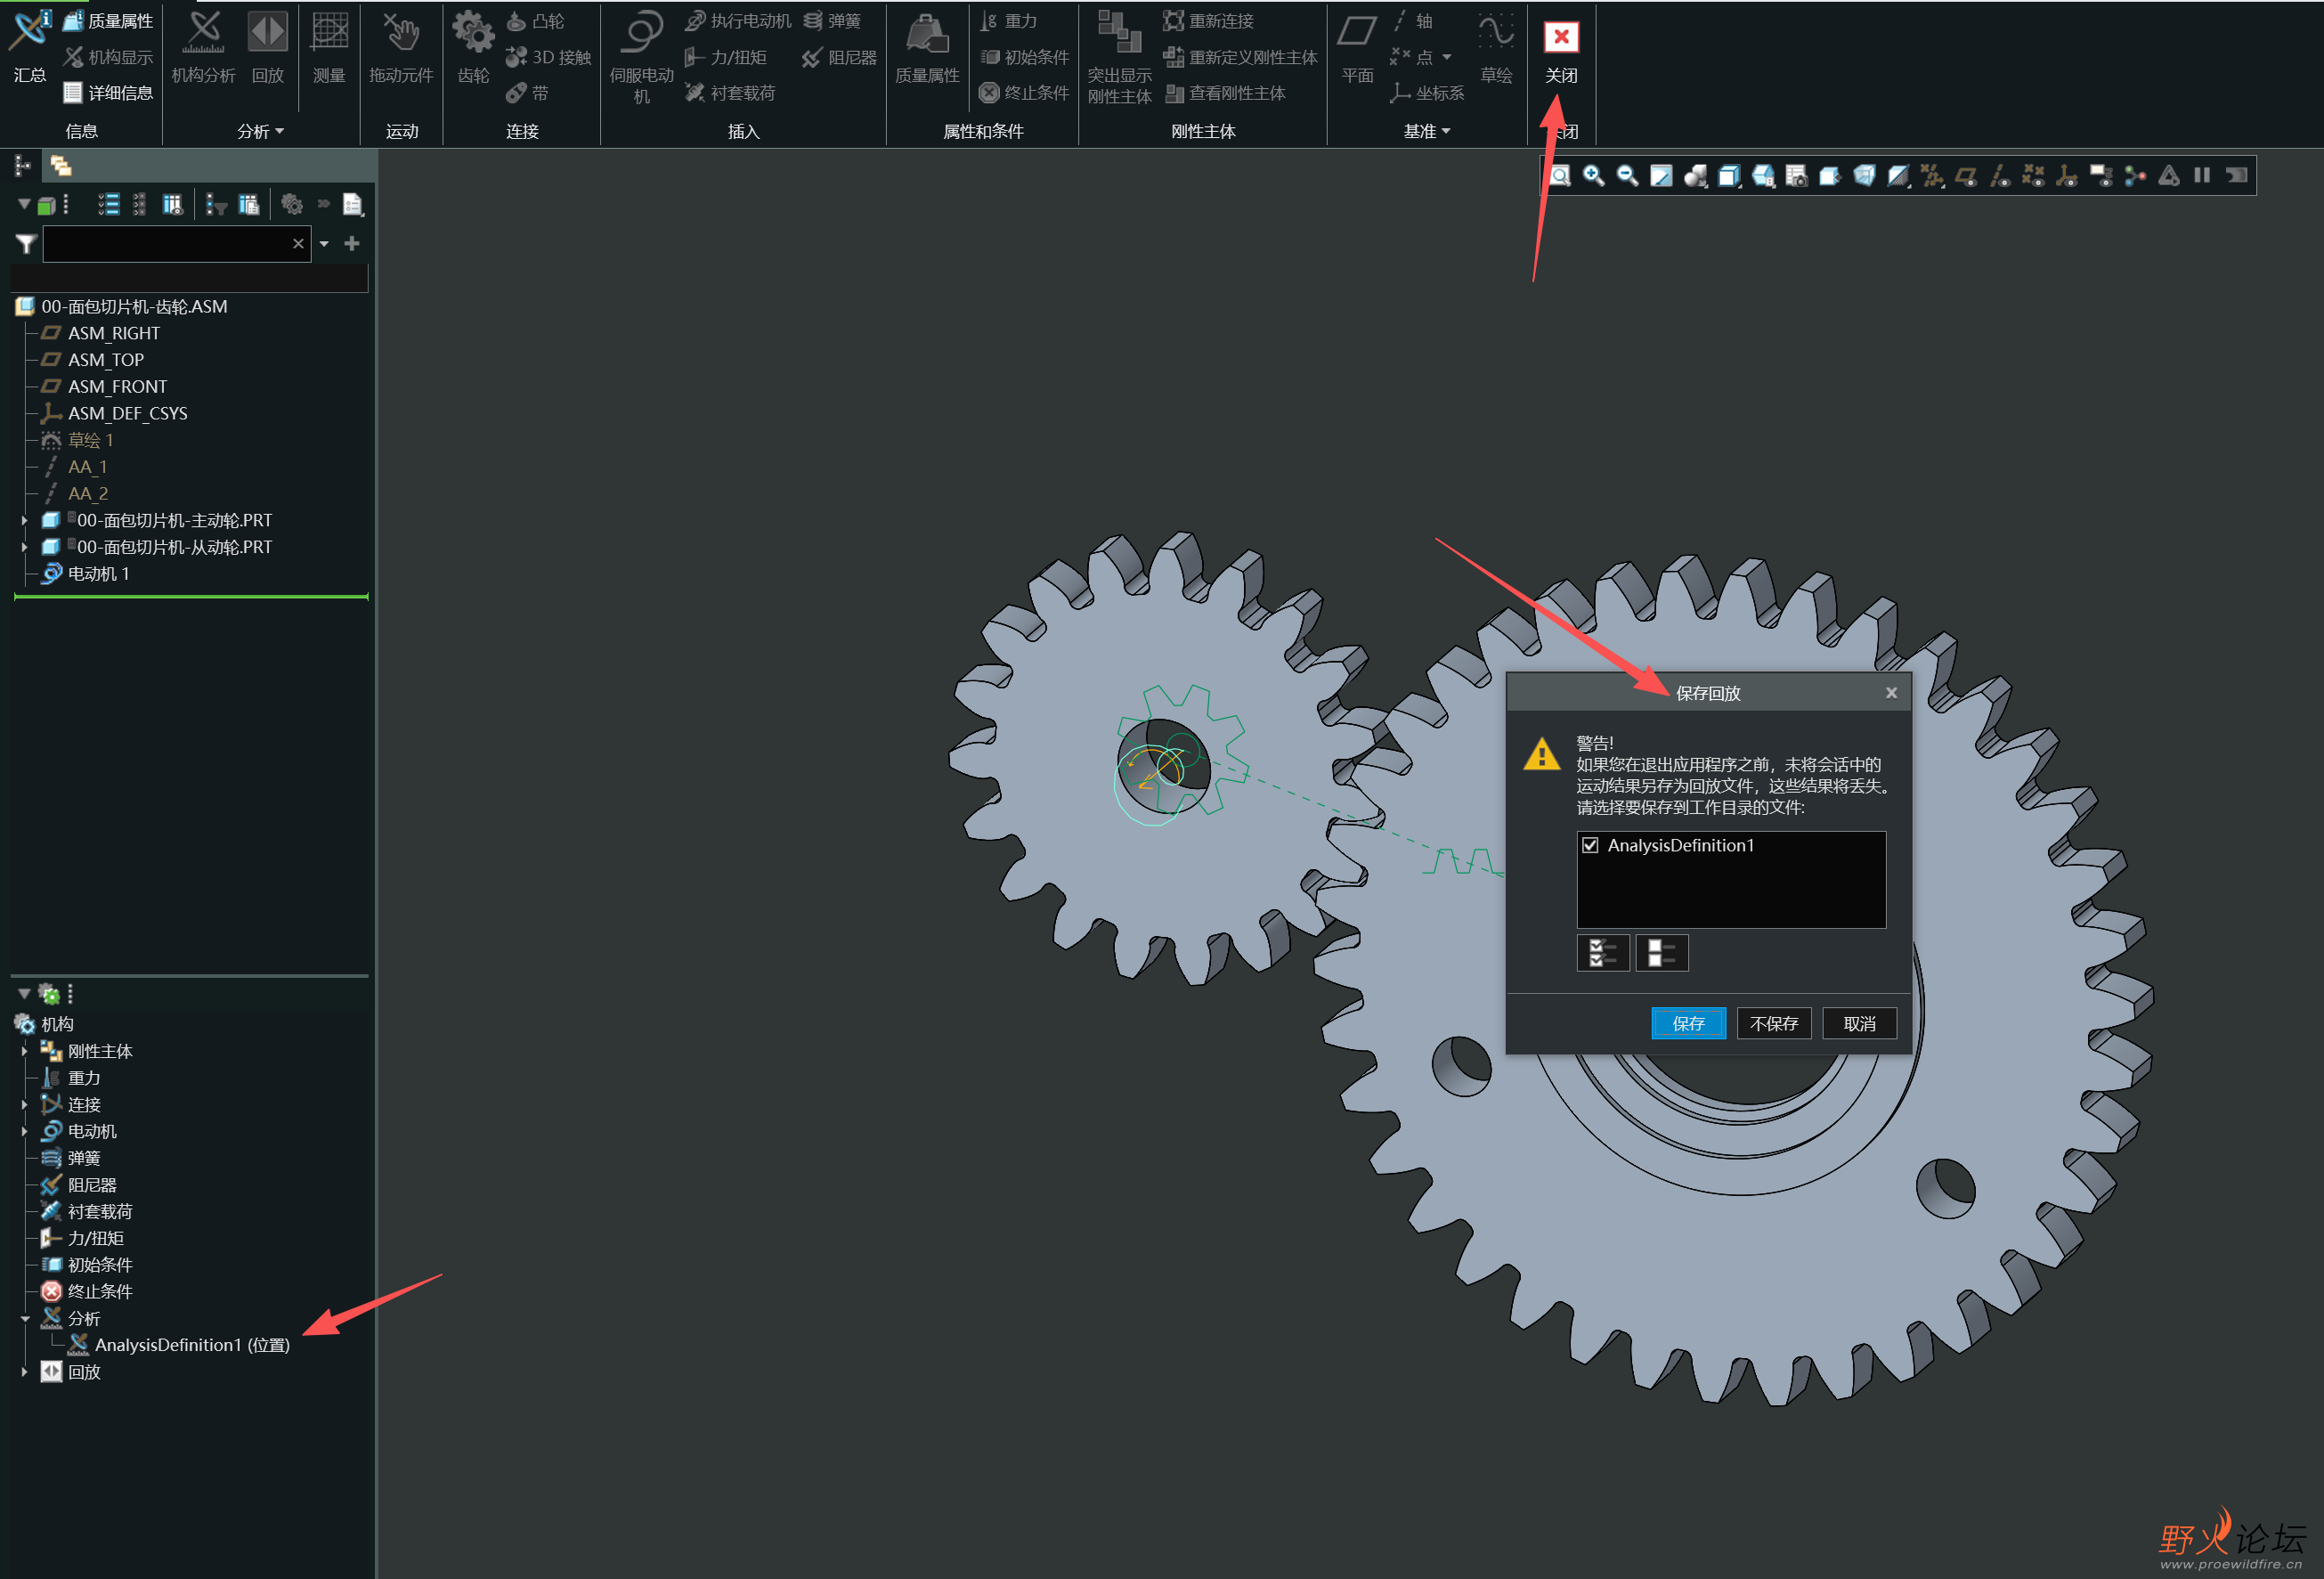Collapse the 分析 tree node
The width and height of the screenshot is (2324, 1579).
click(x=24, y=1319)
